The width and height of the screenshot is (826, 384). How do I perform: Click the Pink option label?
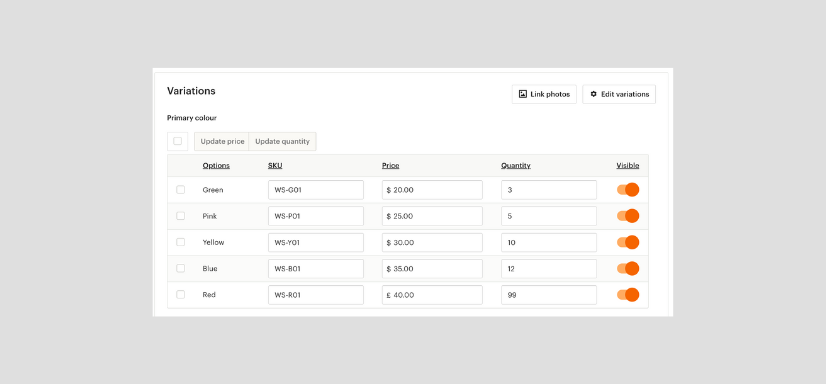pyautogui.click(x=210, y=216)
